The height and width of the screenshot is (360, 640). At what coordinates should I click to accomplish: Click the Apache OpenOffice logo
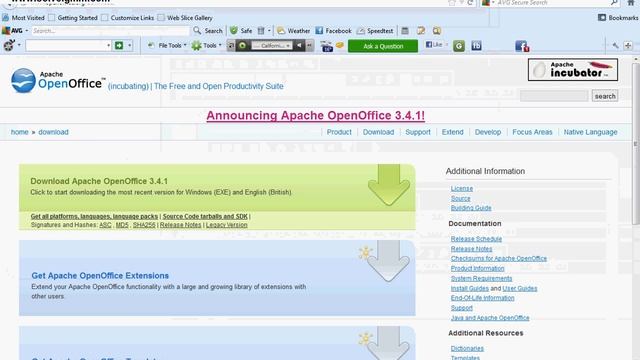click(x=58, y=80)
